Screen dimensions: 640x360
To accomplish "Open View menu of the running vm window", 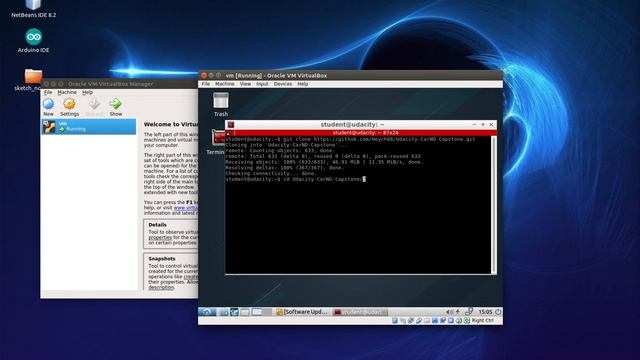I will (x=245, y=84).
